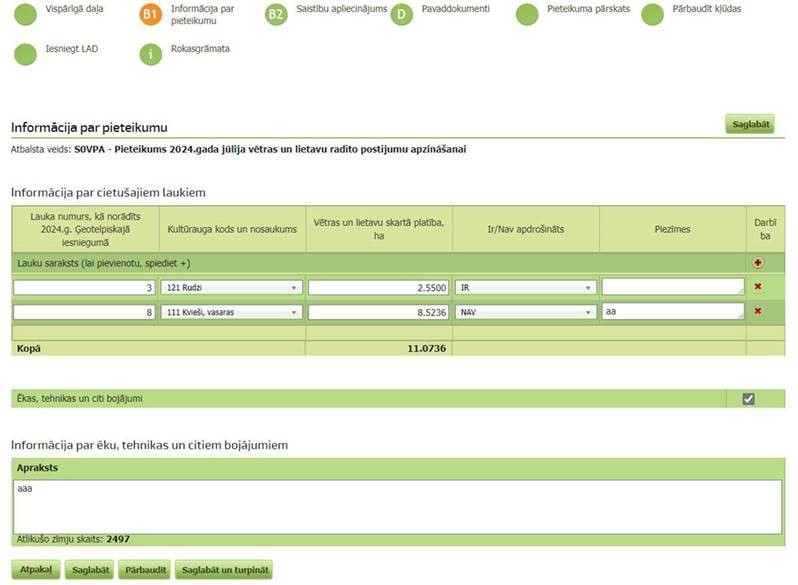798x585 pixels.
Task: Click the B2 Saistību apliecinājums circle icon
Action: pos(276,15)
